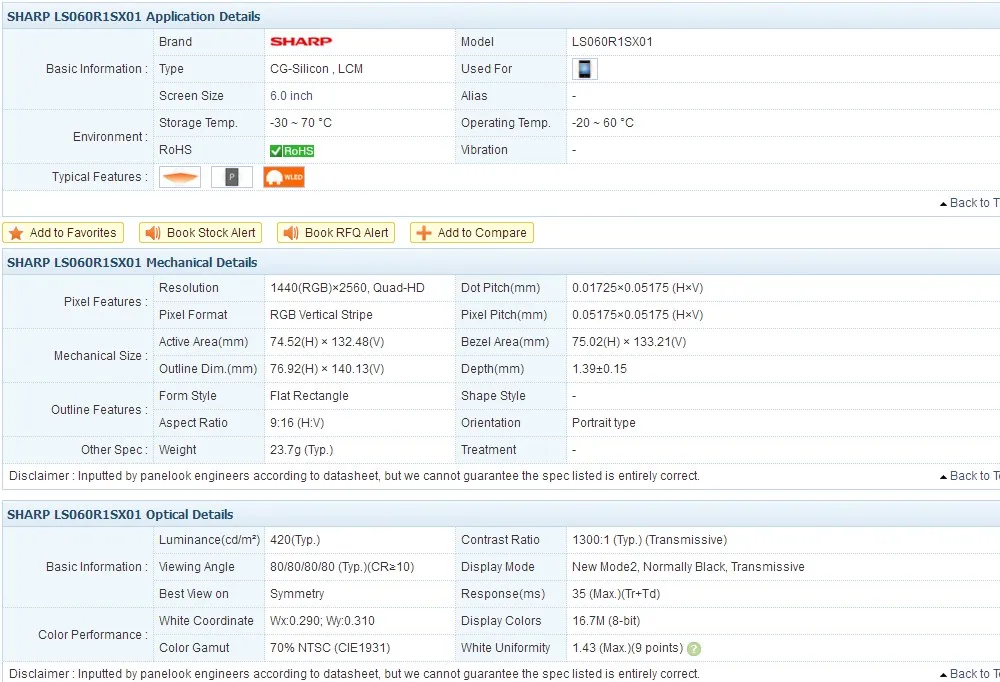Click the storage temp value -30 ~ 70 °C
This screenshot has height=682, width=1000.
pyautogui.click(x=301, y=122)
